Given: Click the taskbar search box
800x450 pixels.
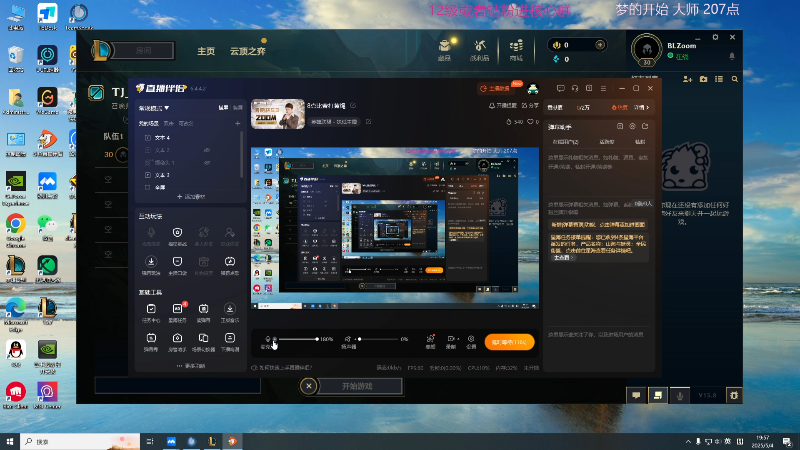Looking at the screenshot, I should pyautogui.click(x=80, y=441).
